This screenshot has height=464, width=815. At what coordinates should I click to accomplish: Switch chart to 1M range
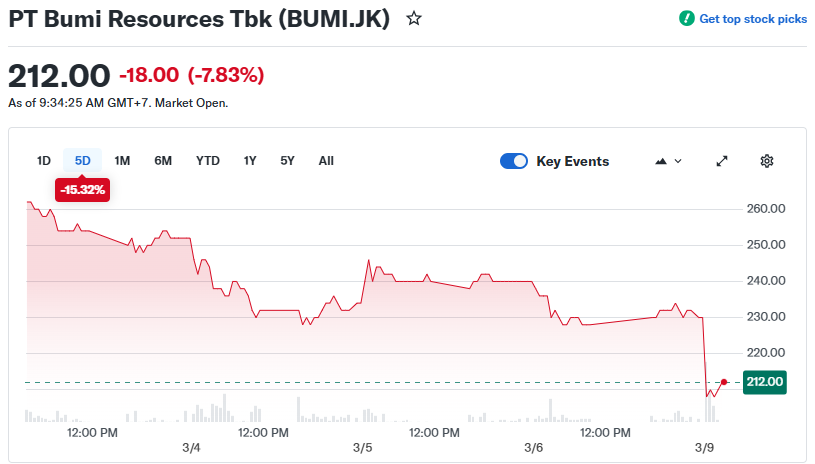(122, 161)
